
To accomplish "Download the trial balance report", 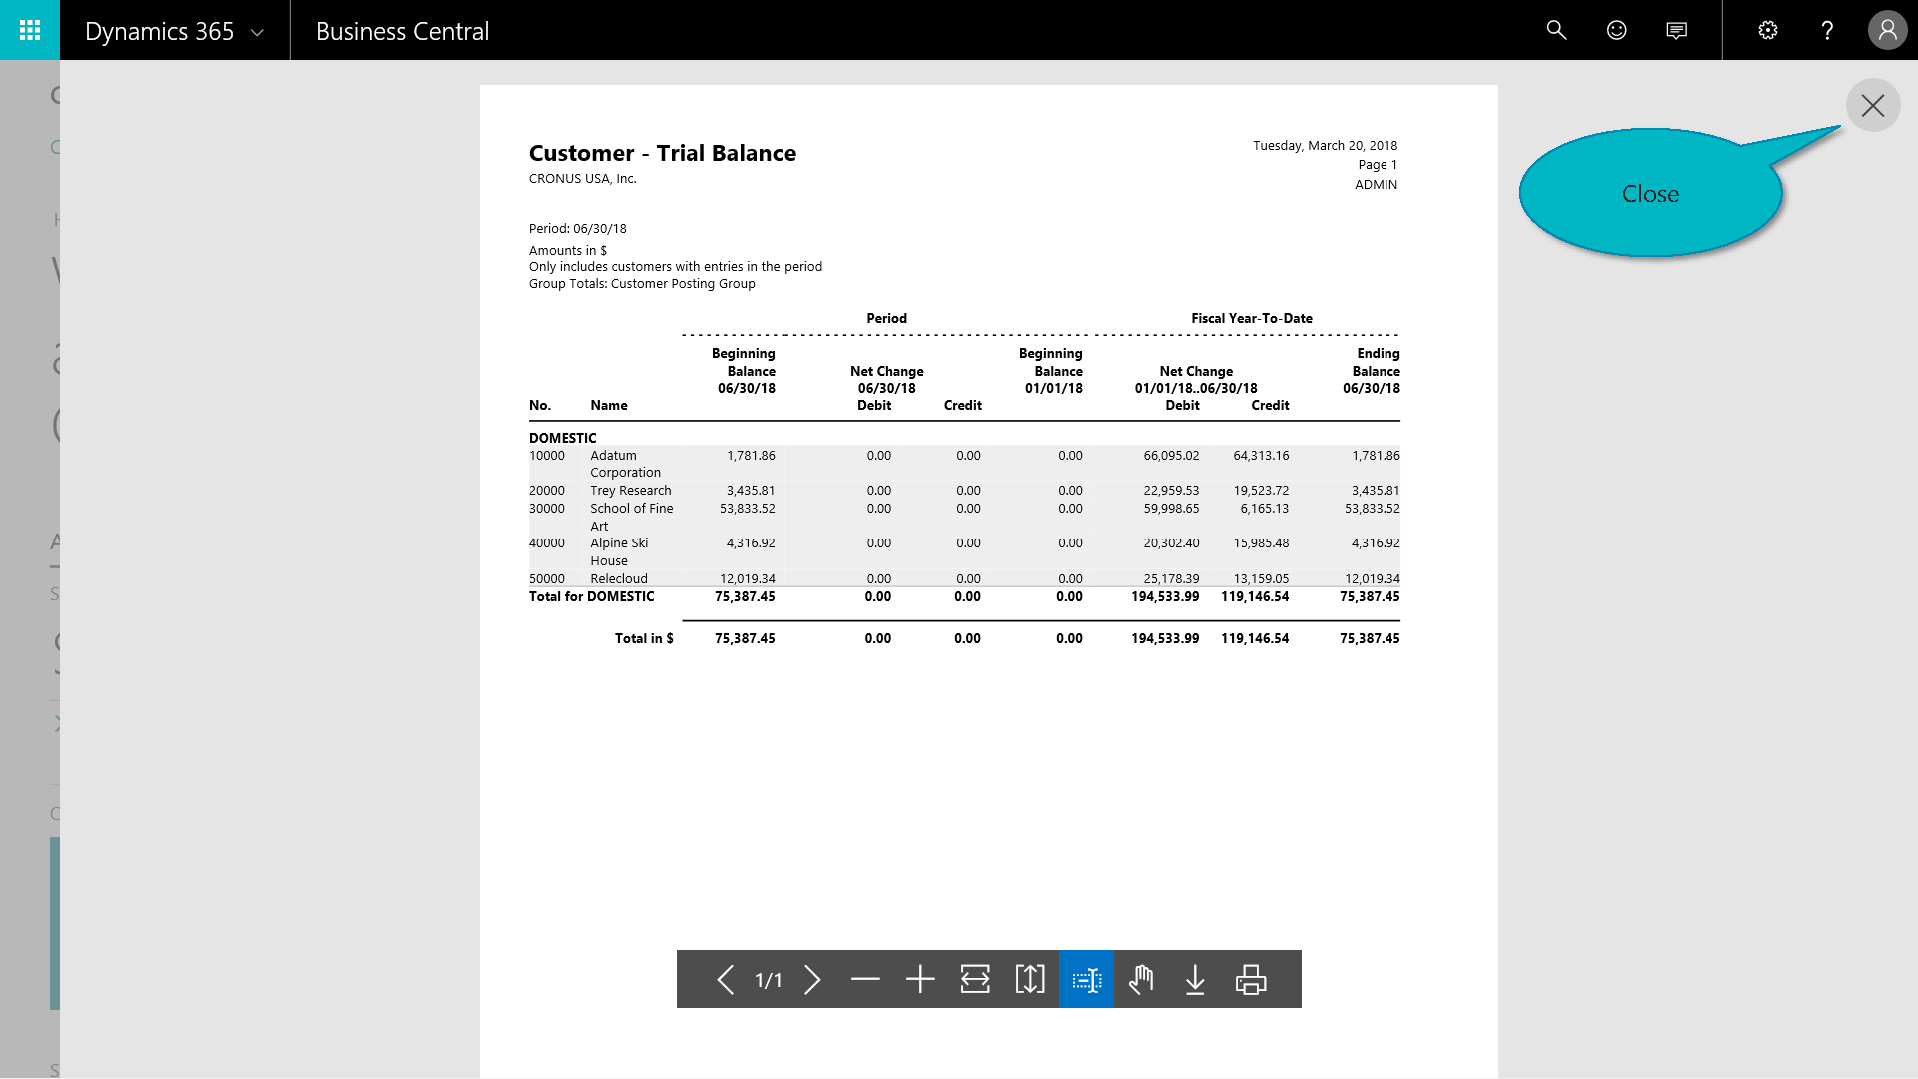I will pyautogui.click(x=1195, y=980).
